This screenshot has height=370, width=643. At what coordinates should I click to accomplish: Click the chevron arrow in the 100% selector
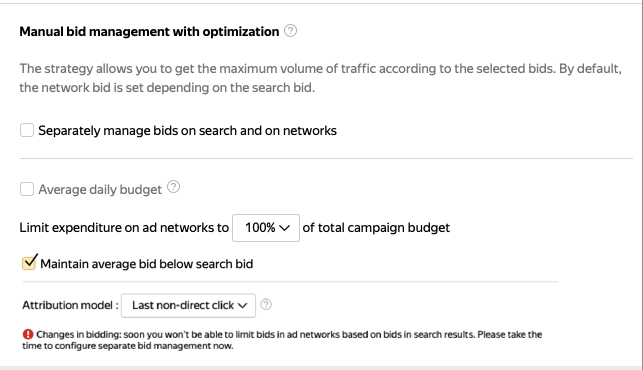[x=285, y=228]
